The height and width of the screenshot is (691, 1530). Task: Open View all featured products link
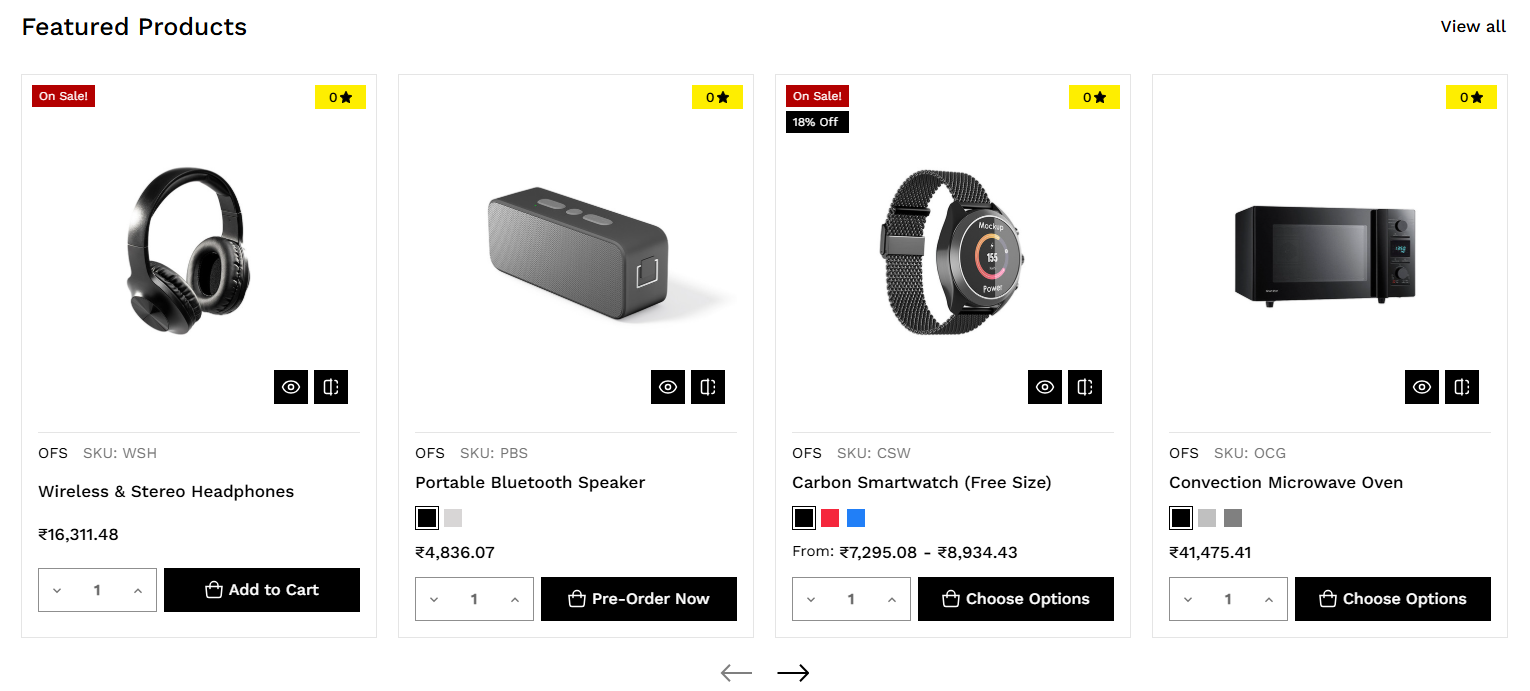coord(1473,27)
